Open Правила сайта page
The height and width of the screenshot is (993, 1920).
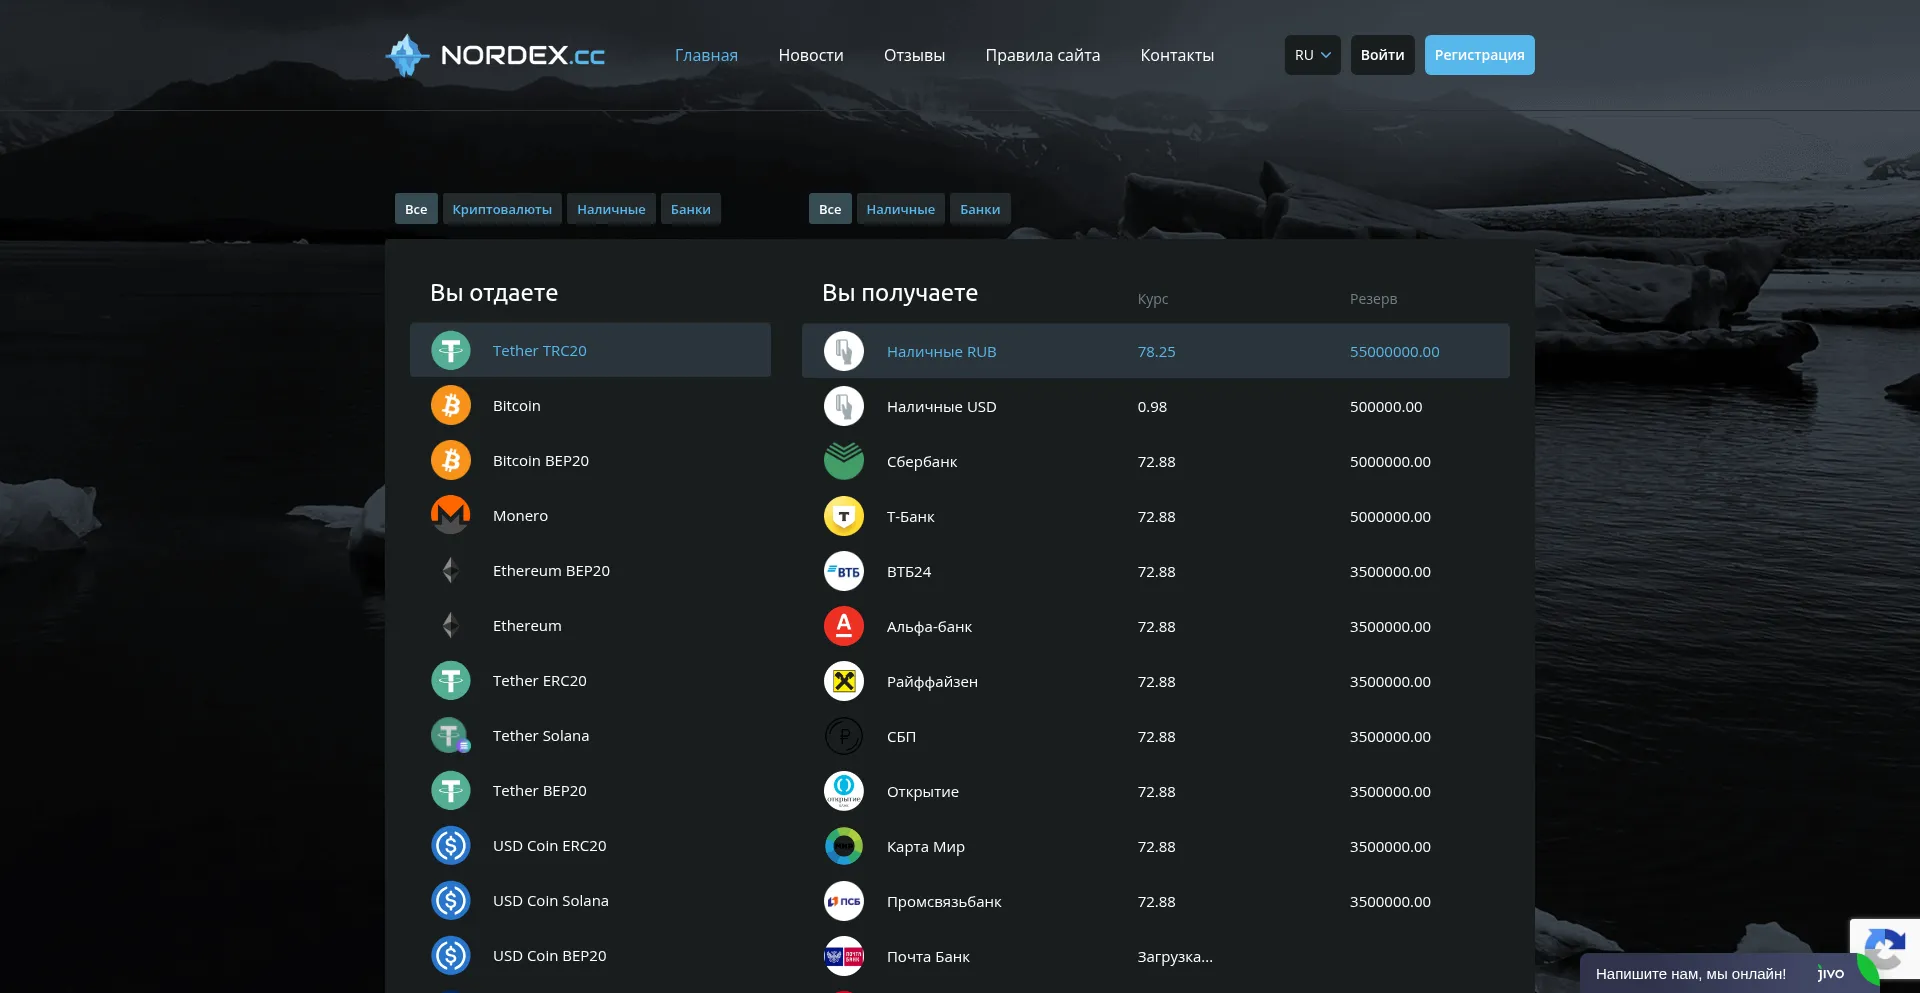1043,56
